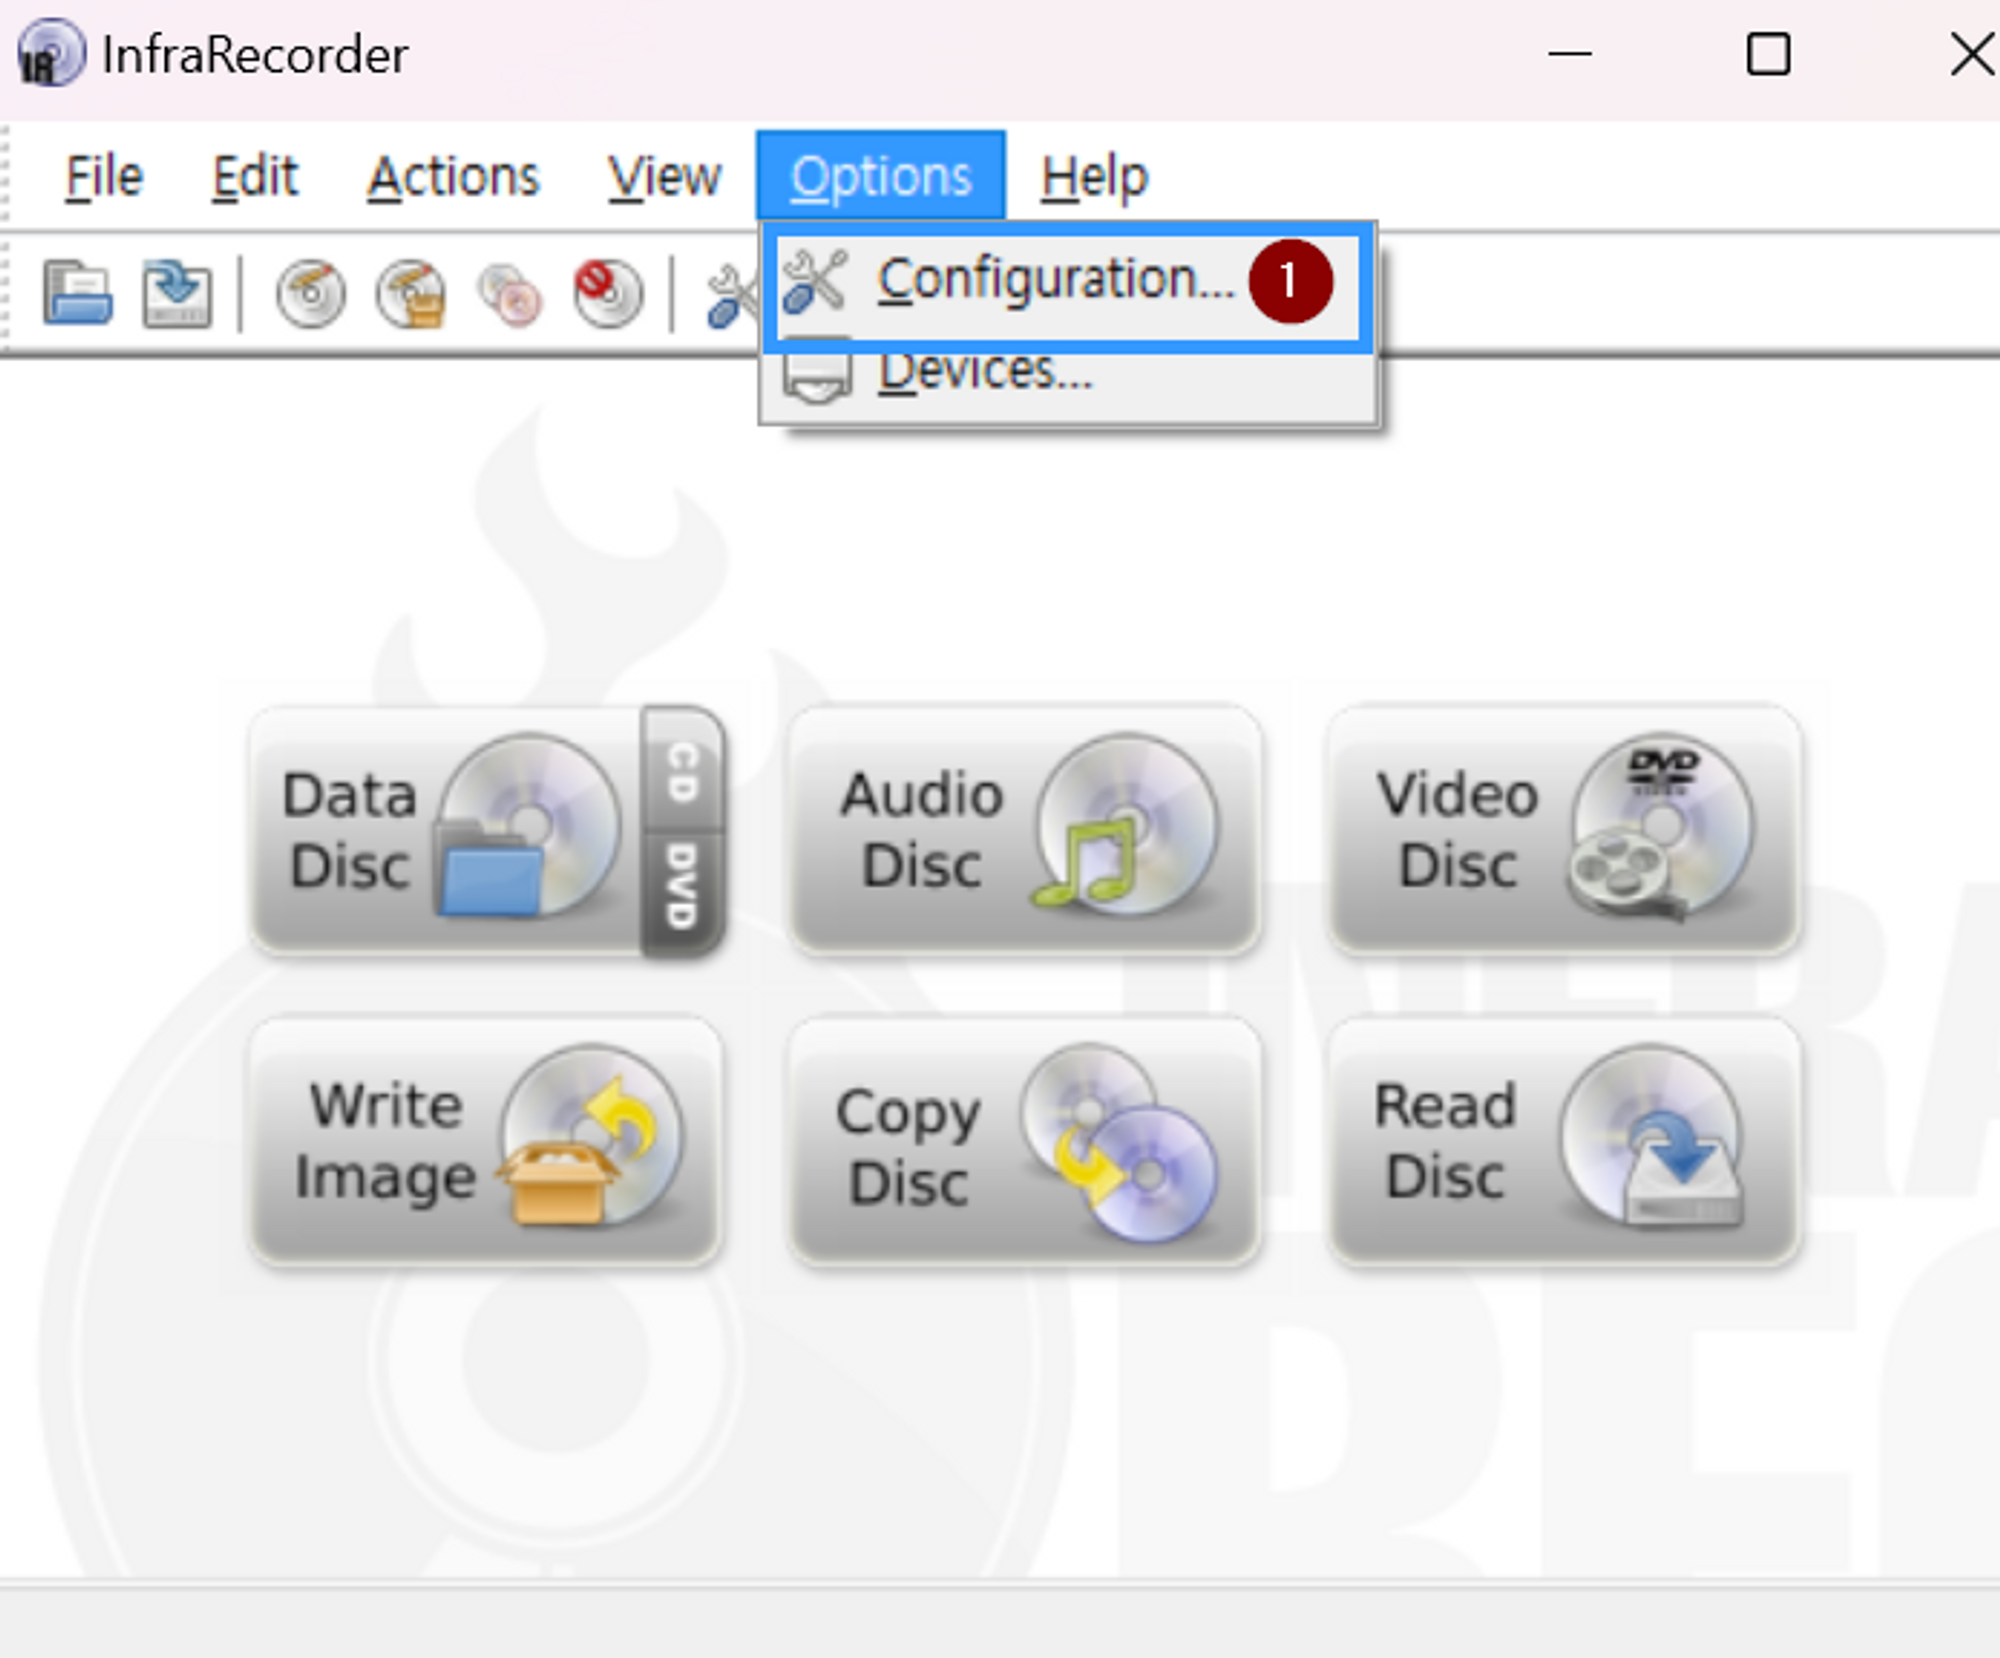Click the Save project toolbar icon
Screen dimensions: 2000x1658
177,294
